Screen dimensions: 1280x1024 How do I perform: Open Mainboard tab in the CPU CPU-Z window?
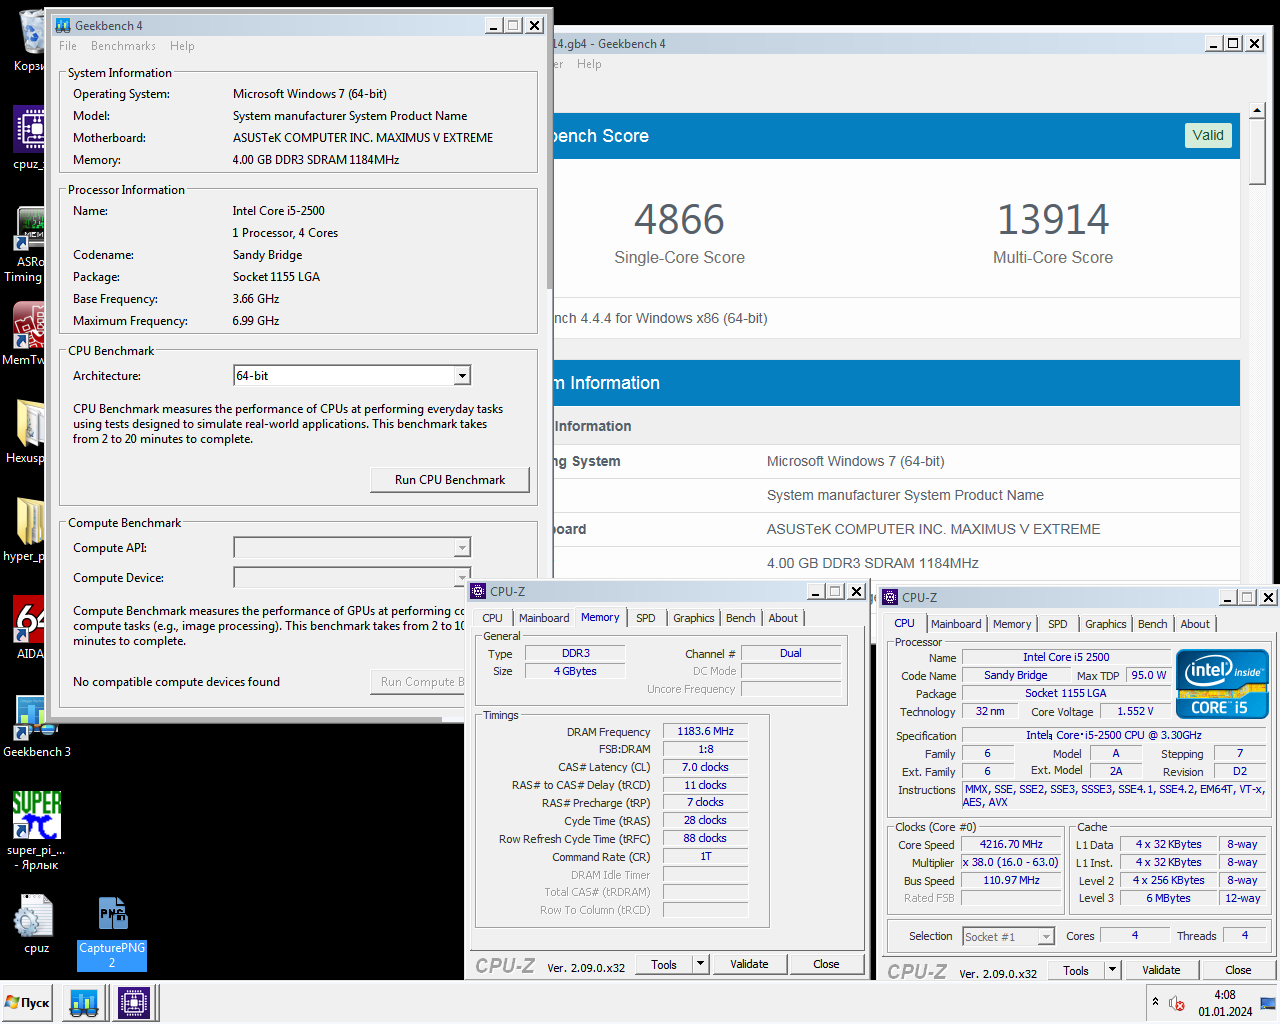point(956,624)
